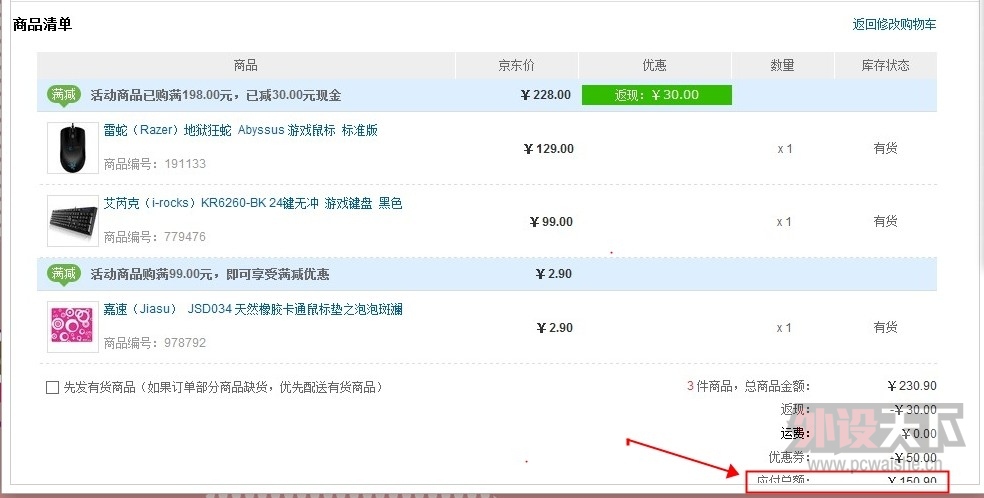
Task: Click the green 返现 ¥30.00 badge
Action: tap(656, 95)
